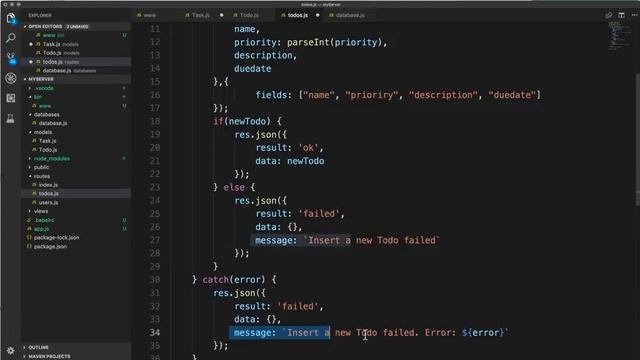Viewport: 640px width, 360px height.
Task: Open app.js in the explorer tree
Action: point(41,229)
